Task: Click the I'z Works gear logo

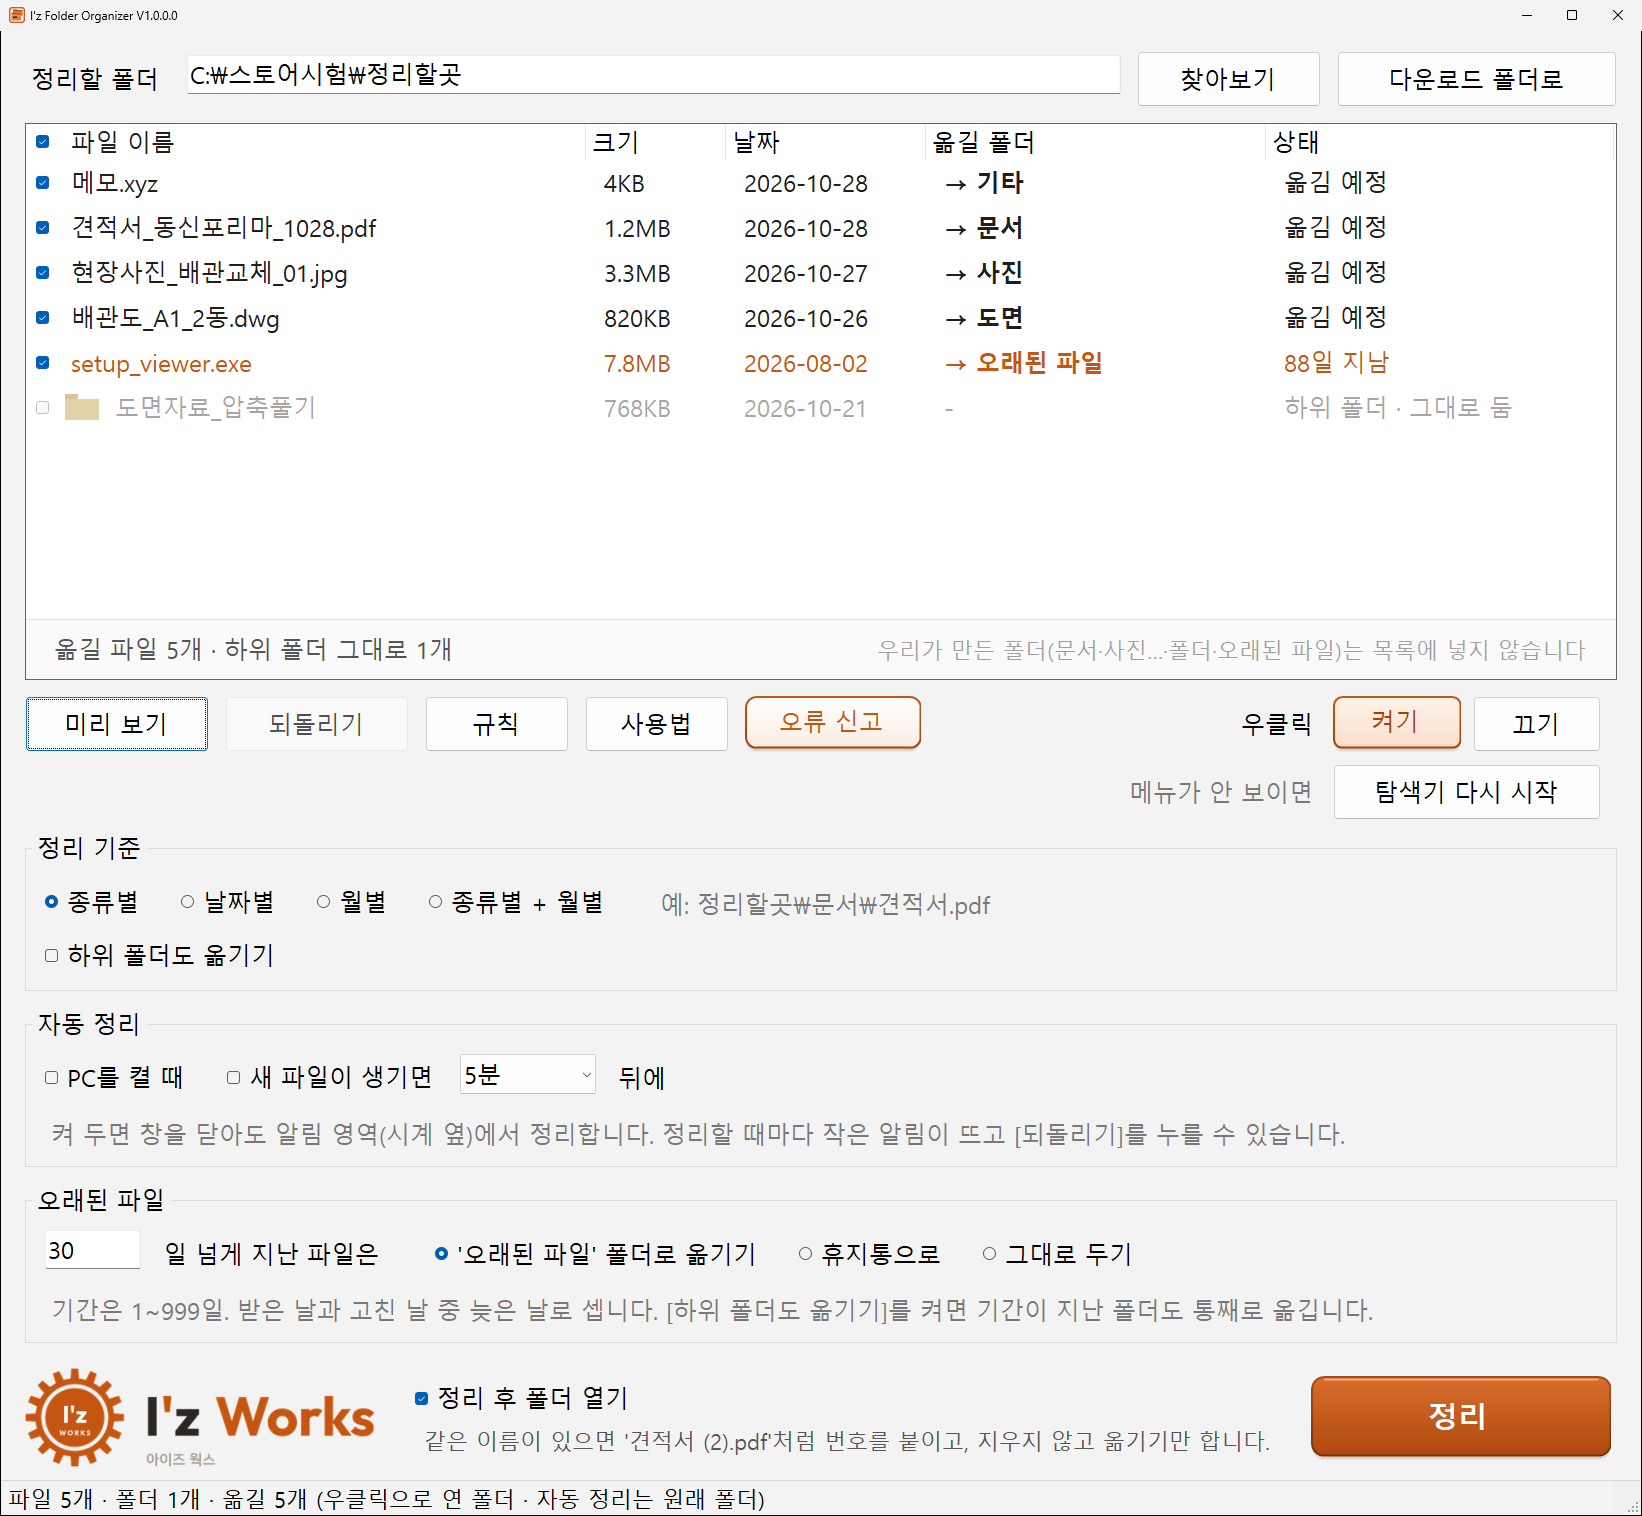Action: (75, 1417)
